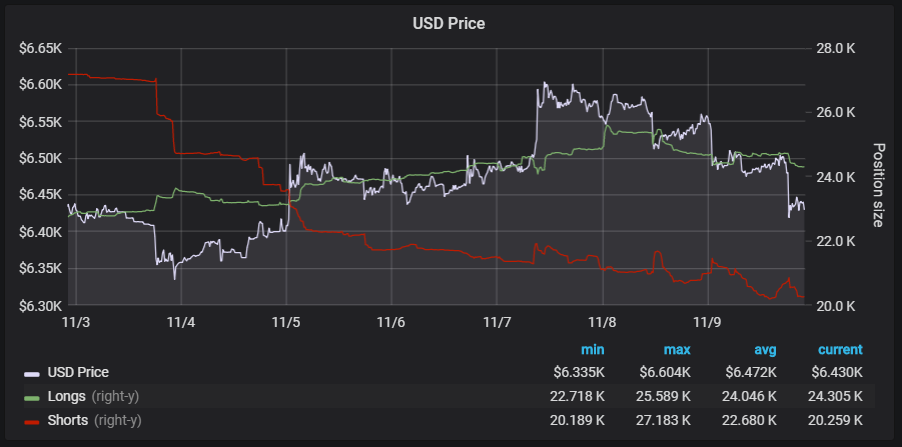This screenshot has height=447, width=902.
Task: Open the red Shorts legend color picker
Action: [x=33, y=421]
